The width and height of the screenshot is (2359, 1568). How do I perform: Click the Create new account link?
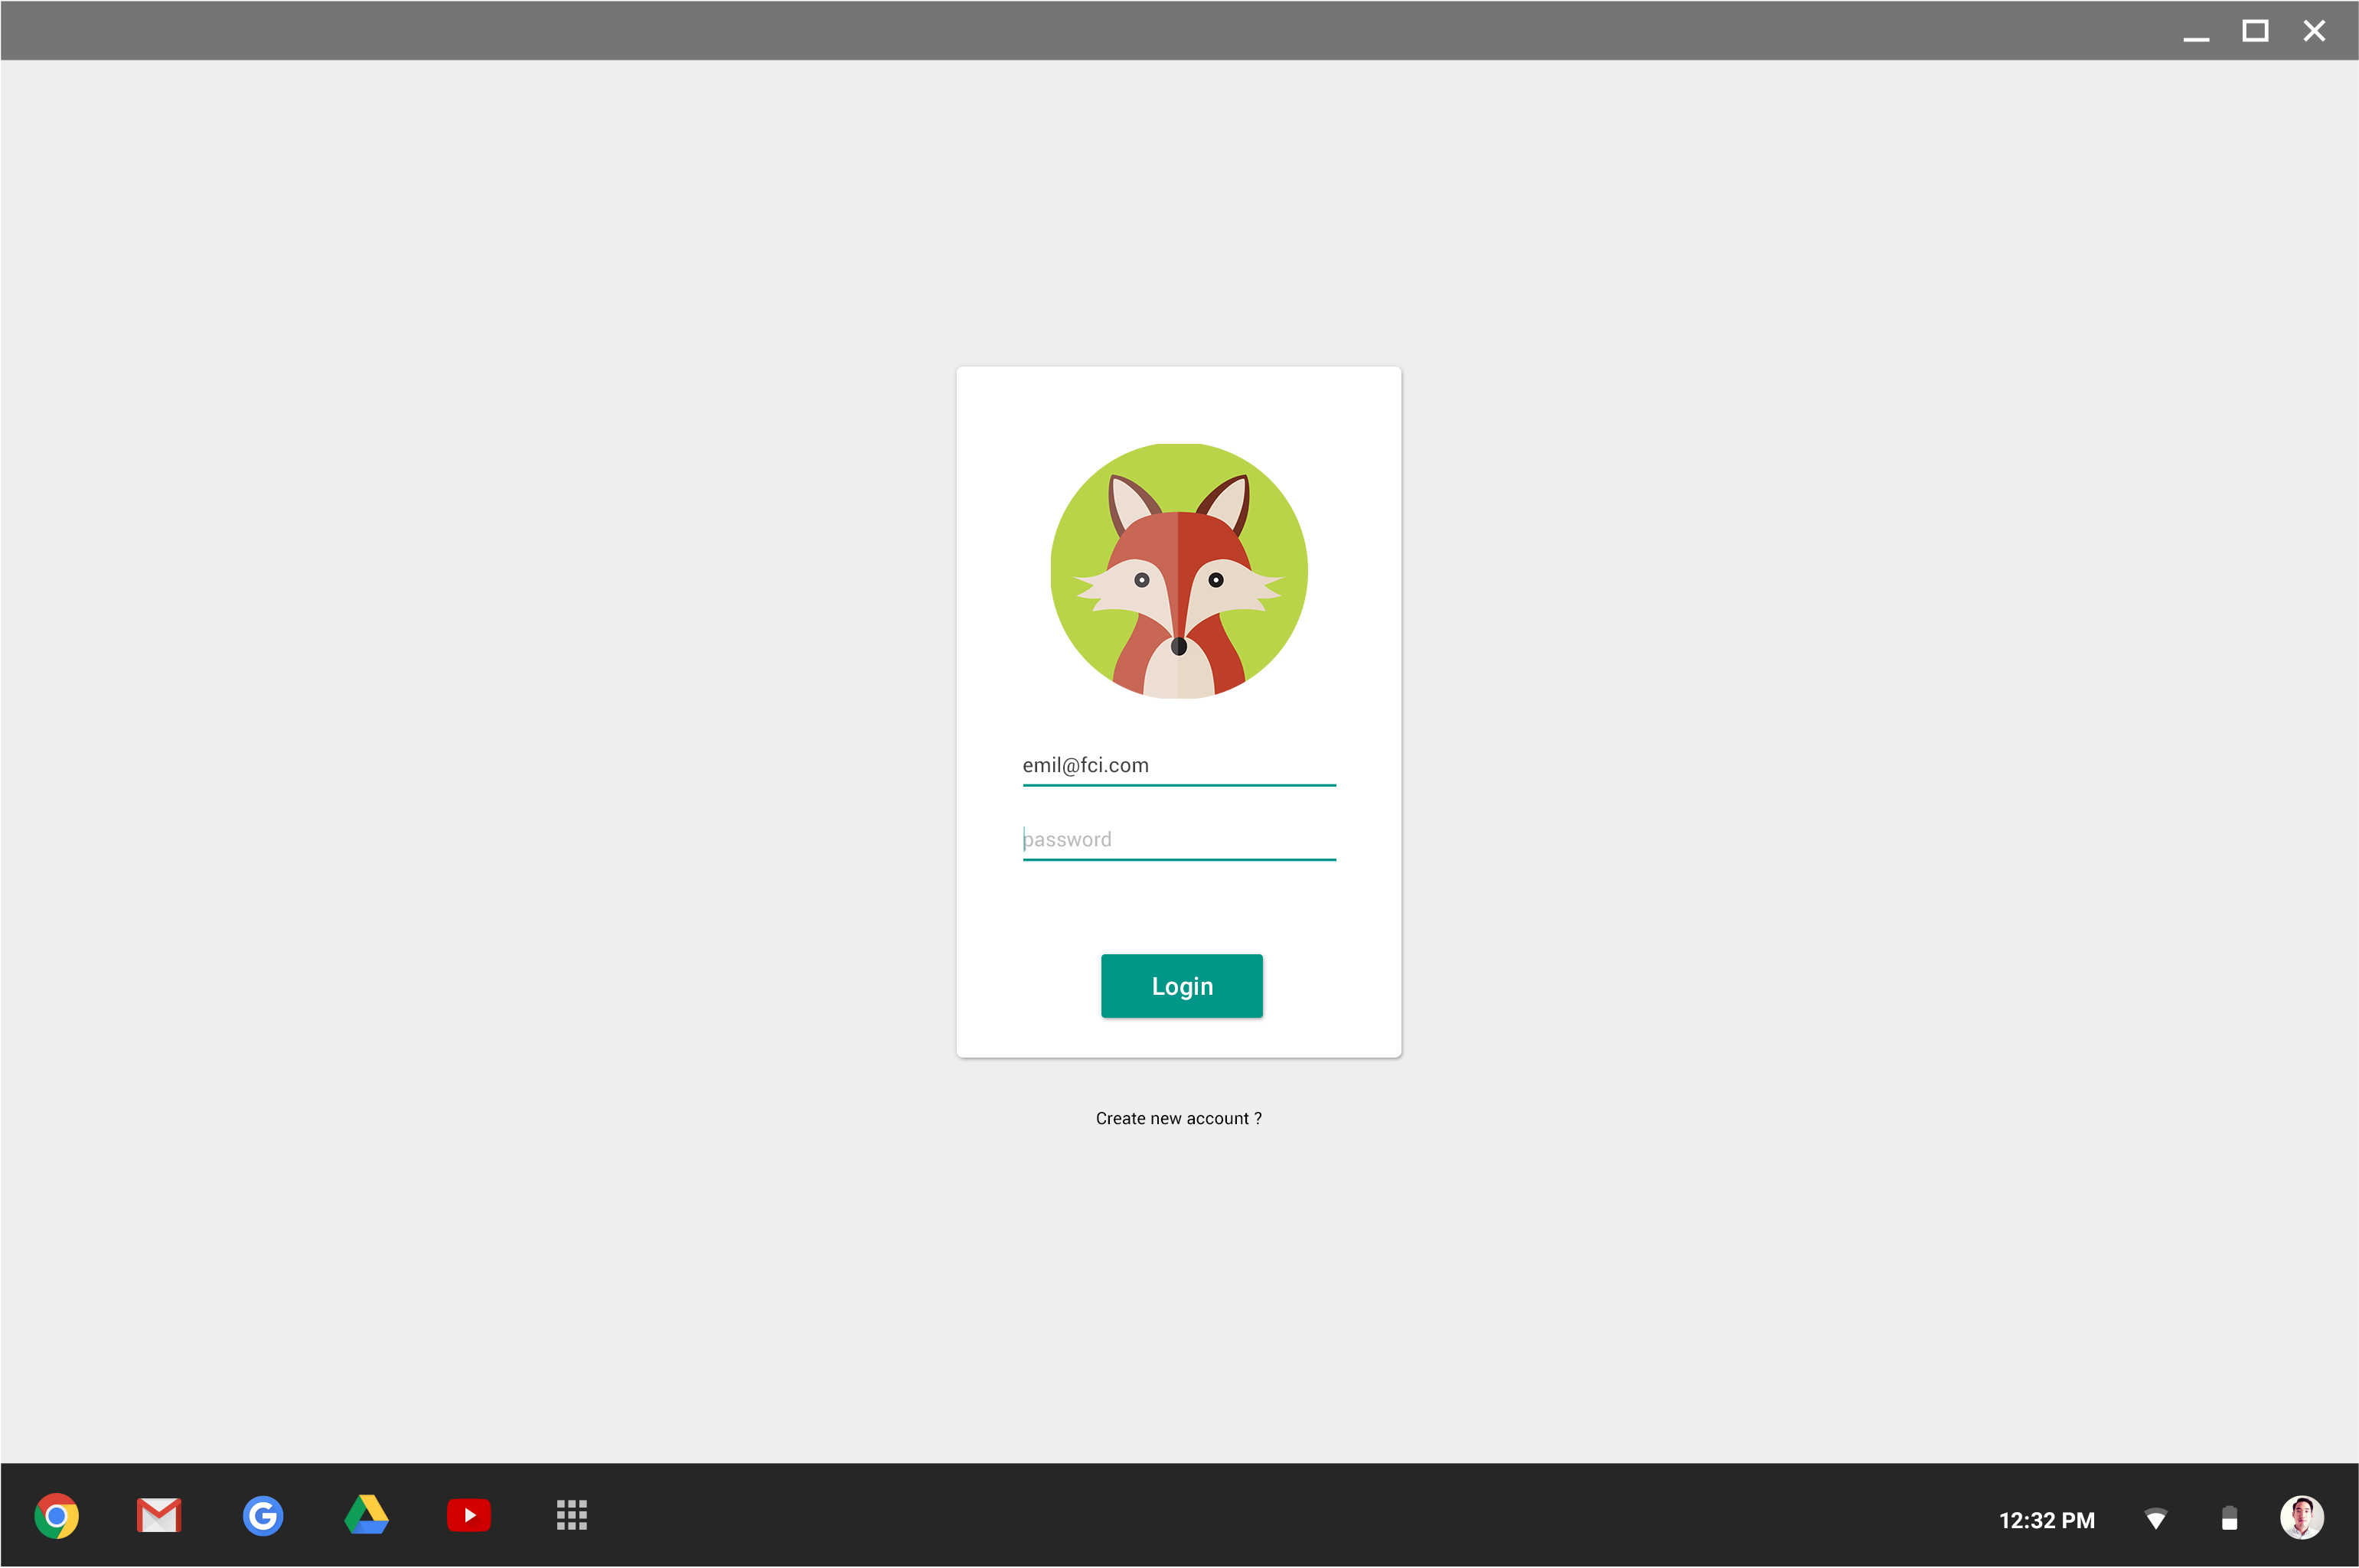1178,1118
